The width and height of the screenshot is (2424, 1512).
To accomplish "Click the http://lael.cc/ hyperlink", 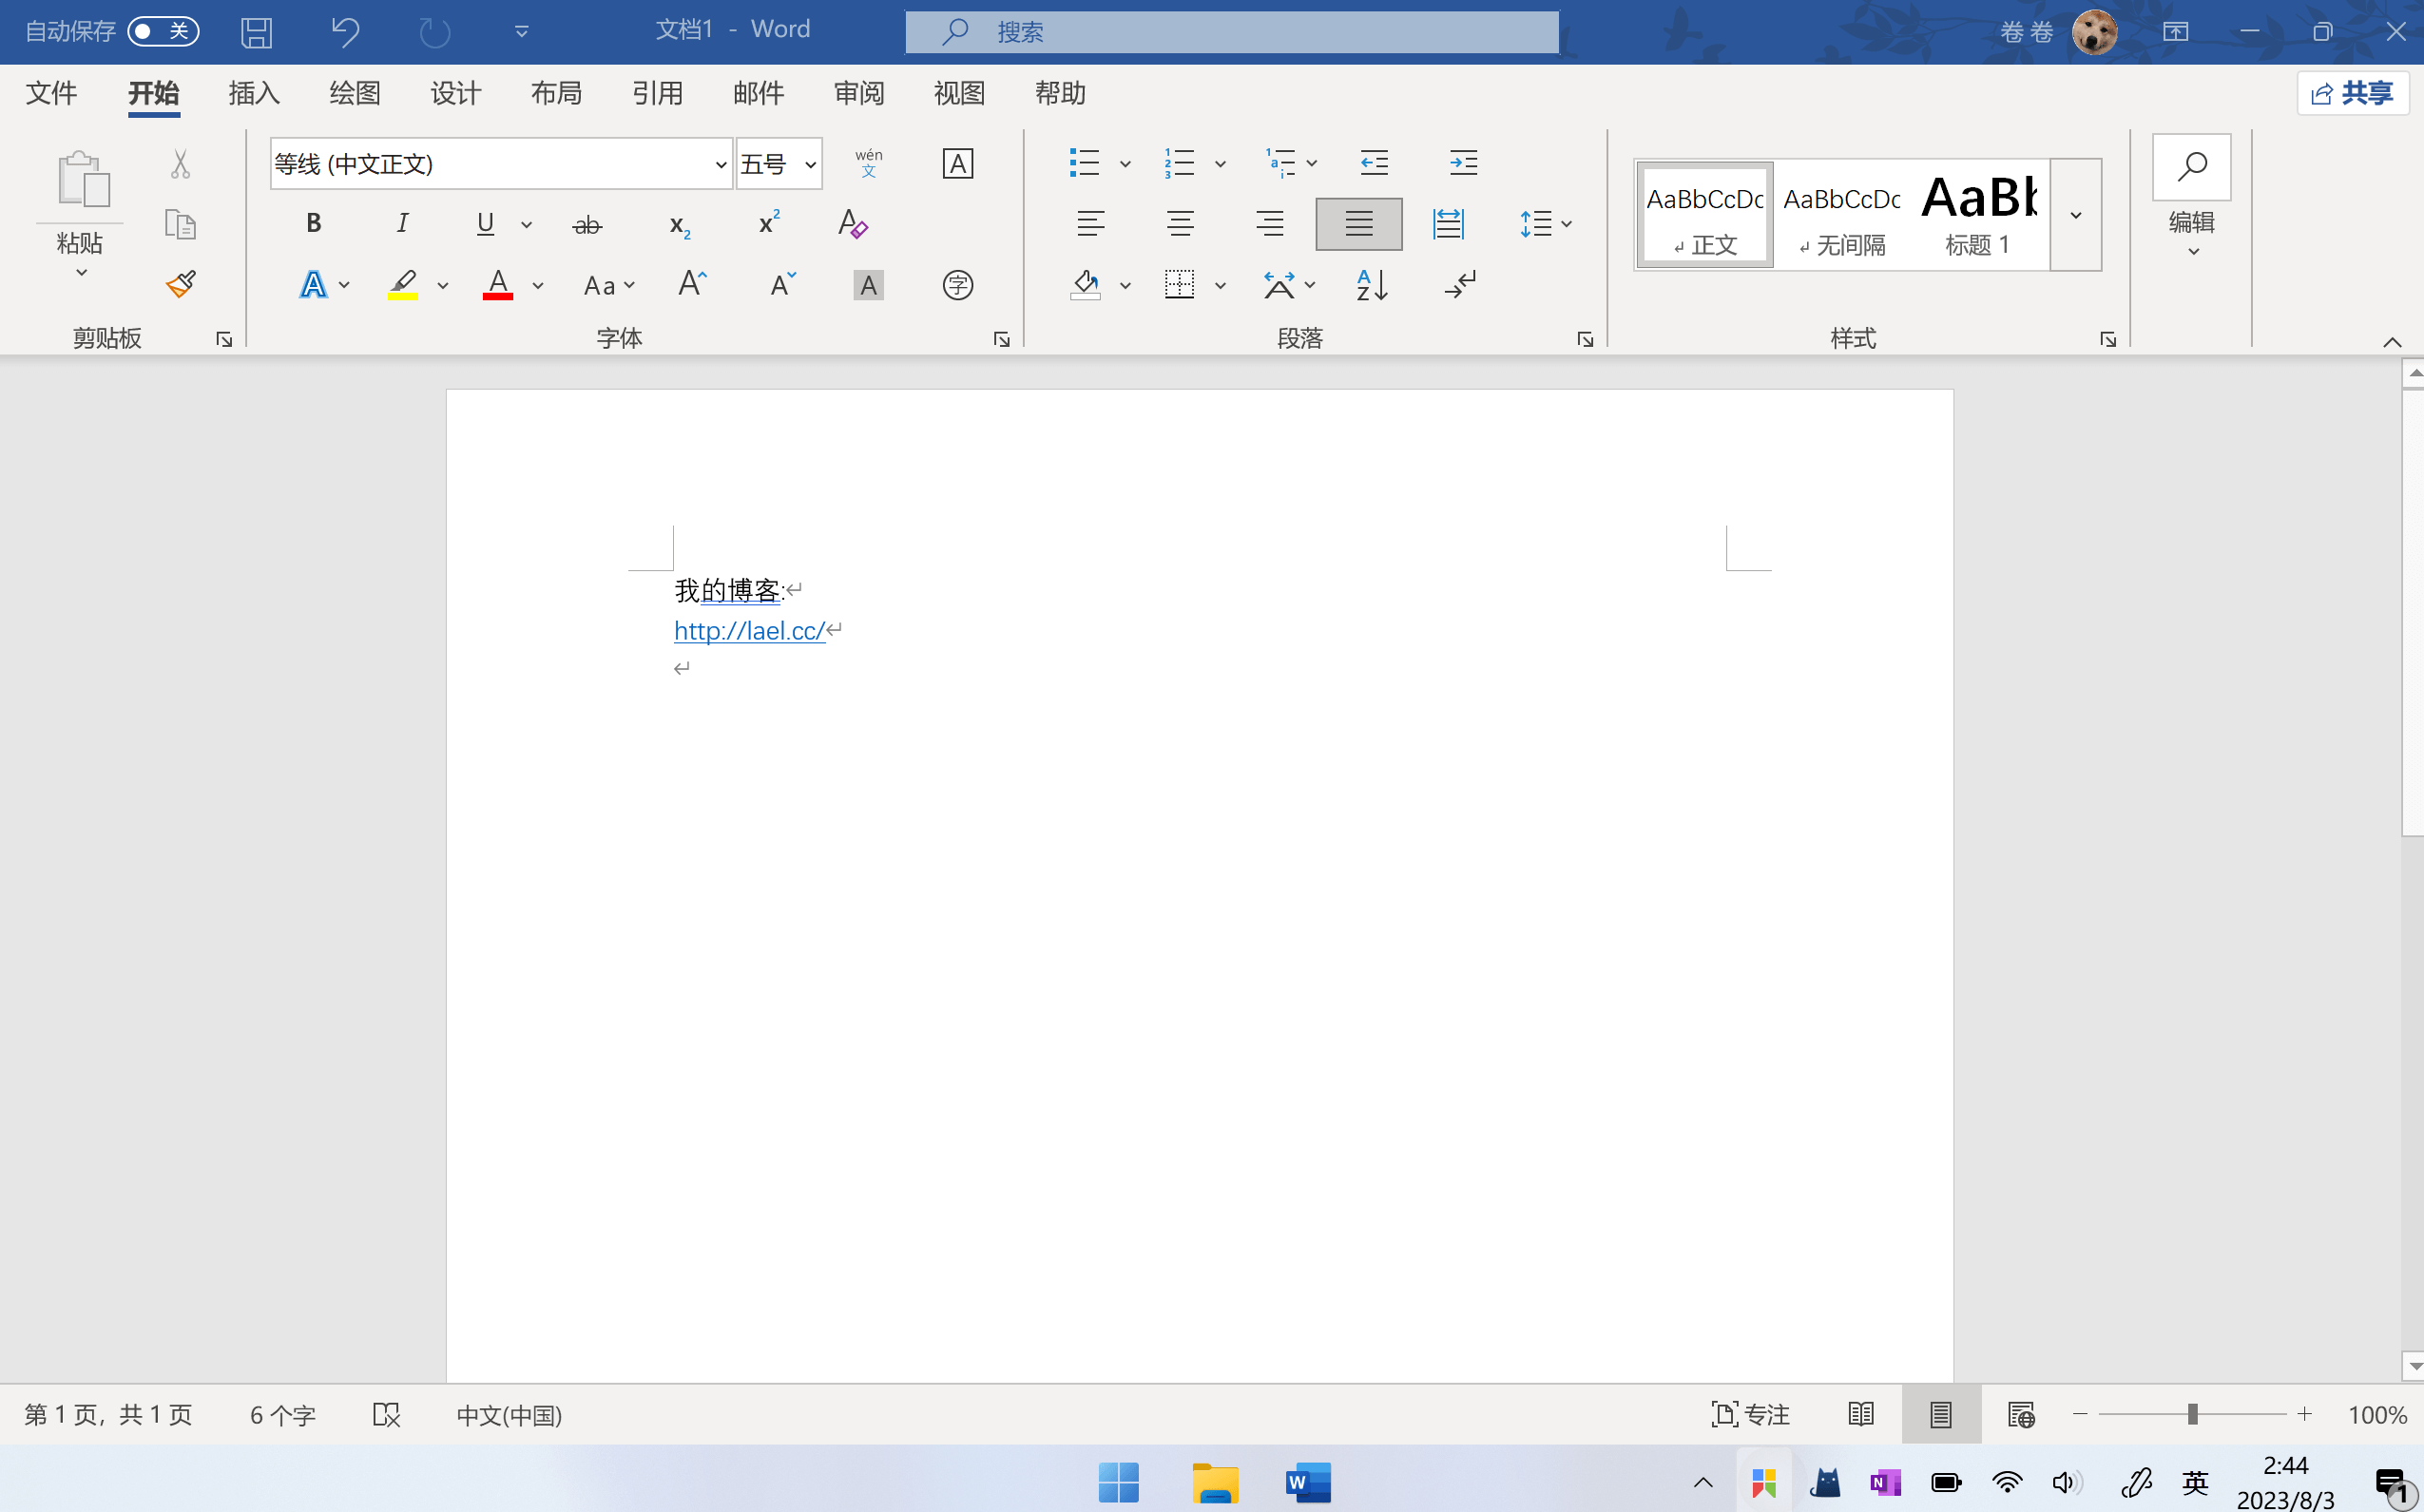I will point(749,631).
